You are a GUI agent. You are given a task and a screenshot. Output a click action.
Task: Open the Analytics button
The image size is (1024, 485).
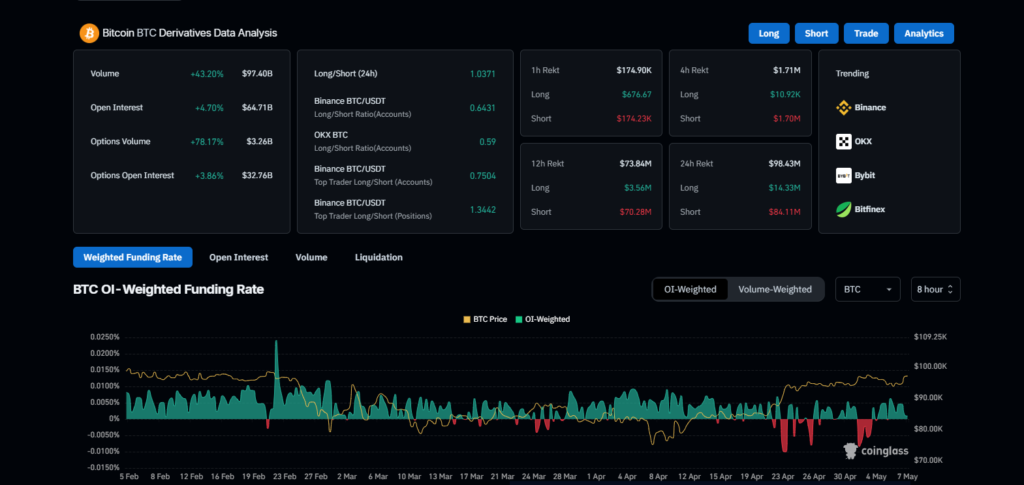click(923, 33)
